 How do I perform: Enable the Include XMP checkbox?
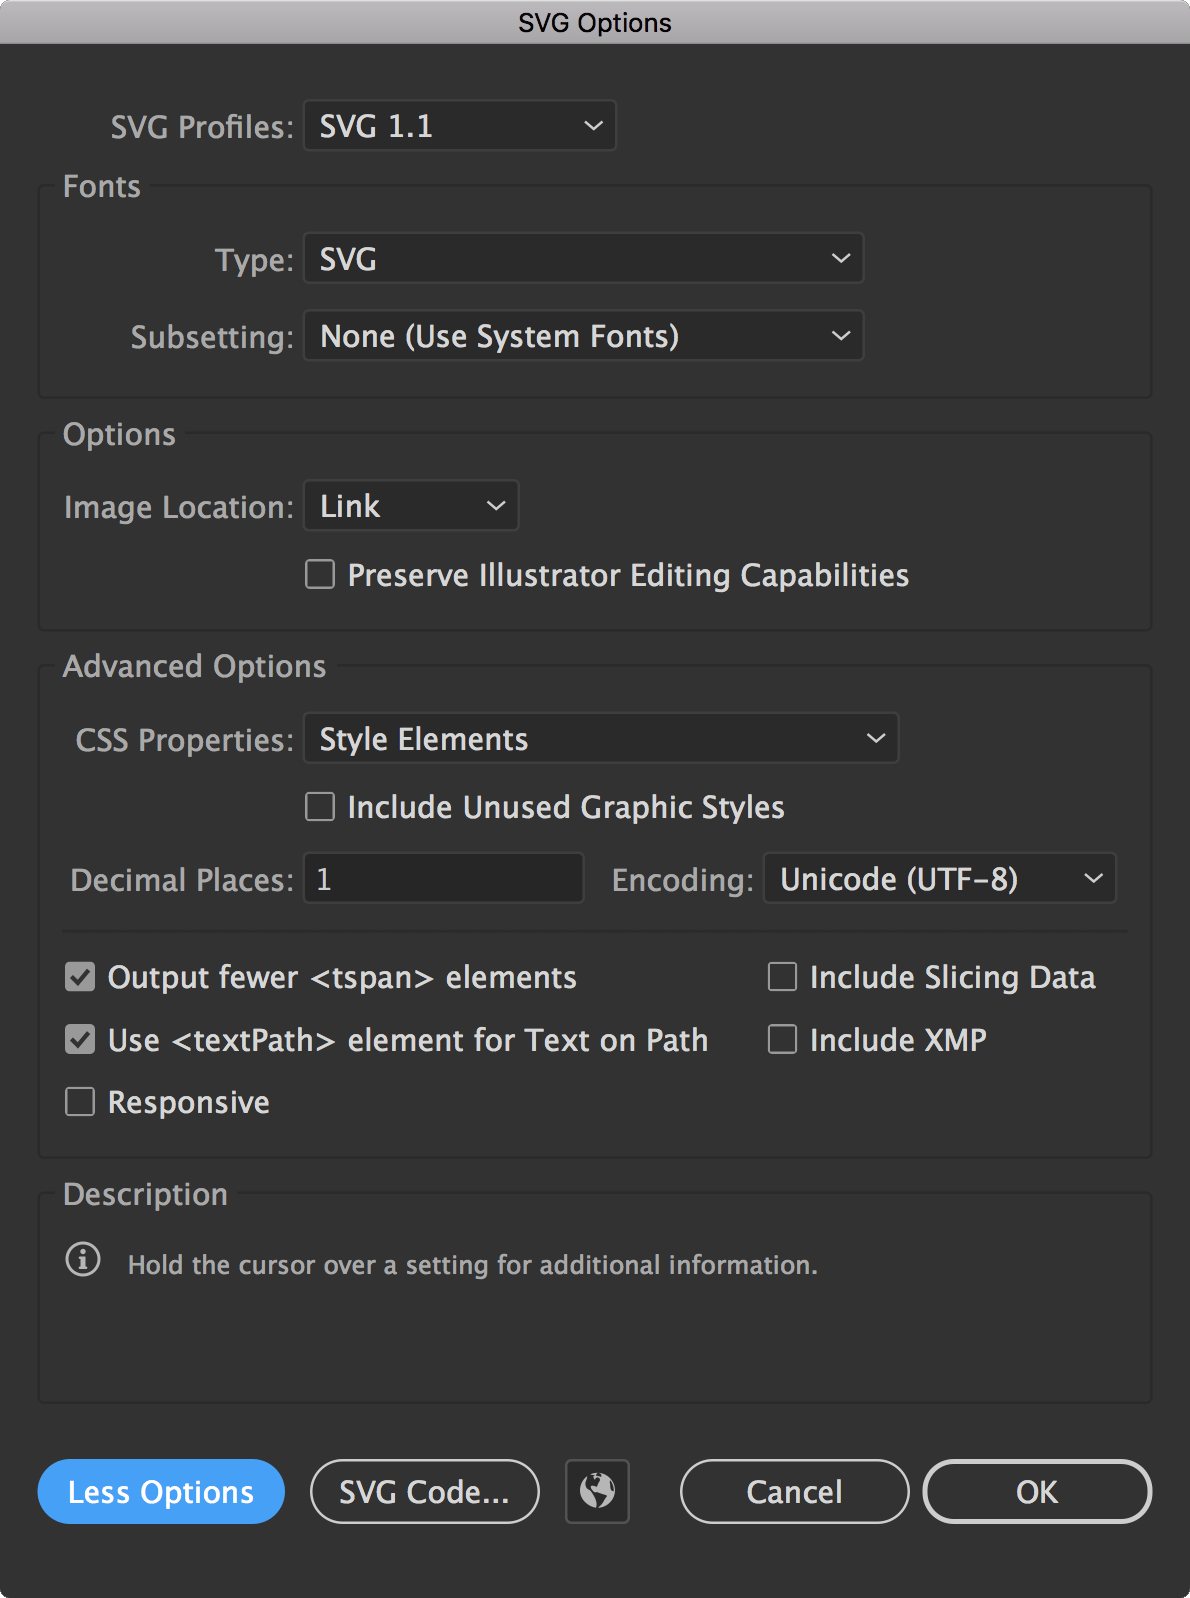click(x=782, y=1040)
